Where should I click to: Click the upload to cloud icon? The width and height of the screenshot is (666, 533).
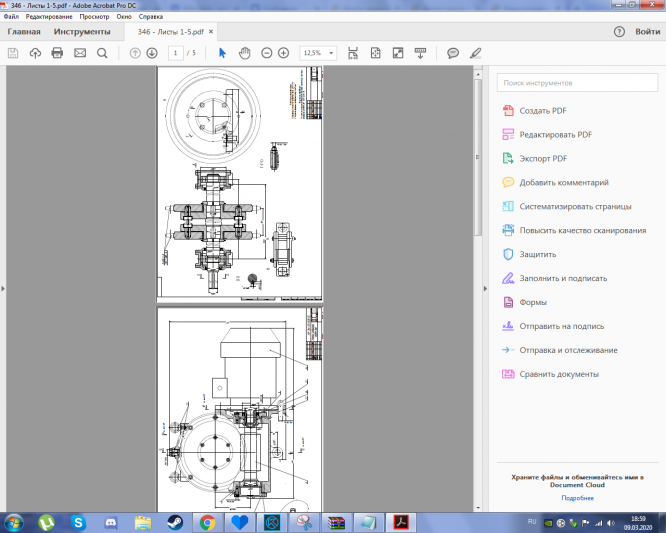[x=35, y=53]
